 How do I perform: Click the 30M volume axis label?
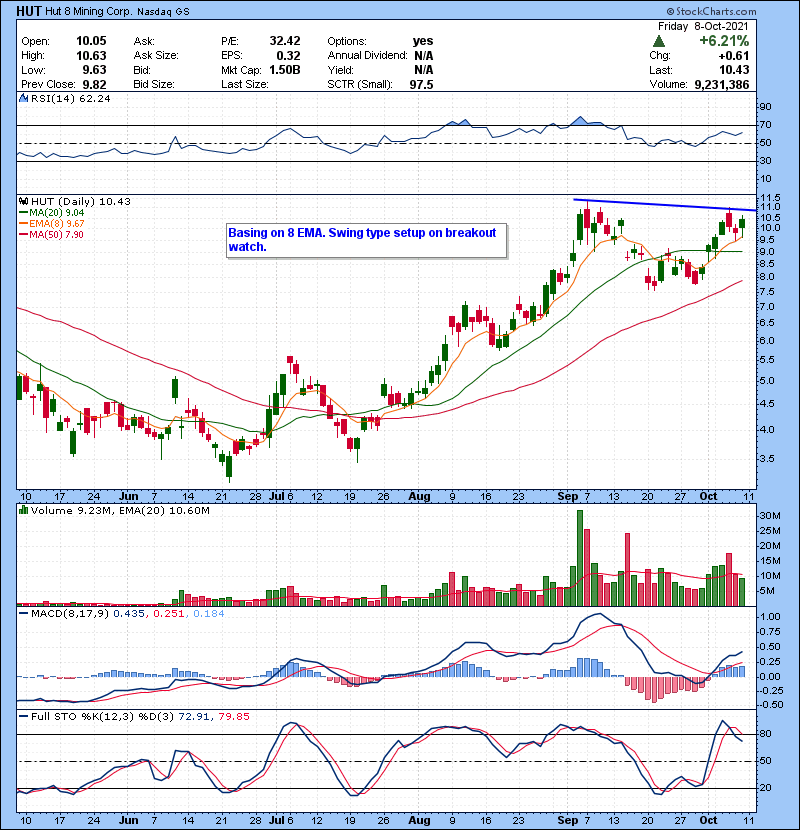coord(770,516)
